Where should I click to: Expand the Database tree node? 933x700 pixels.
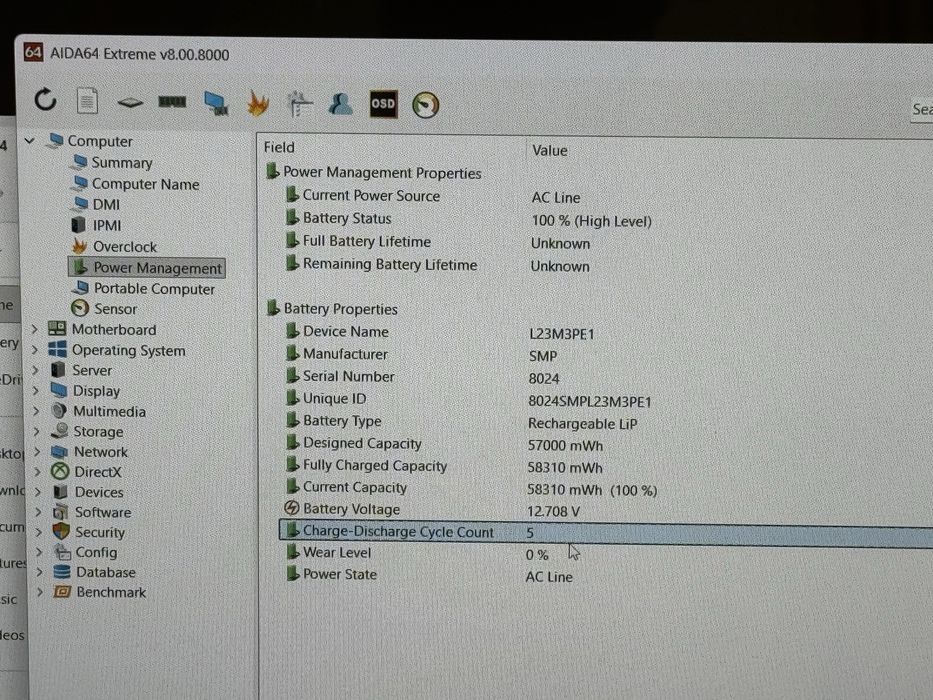39,572
